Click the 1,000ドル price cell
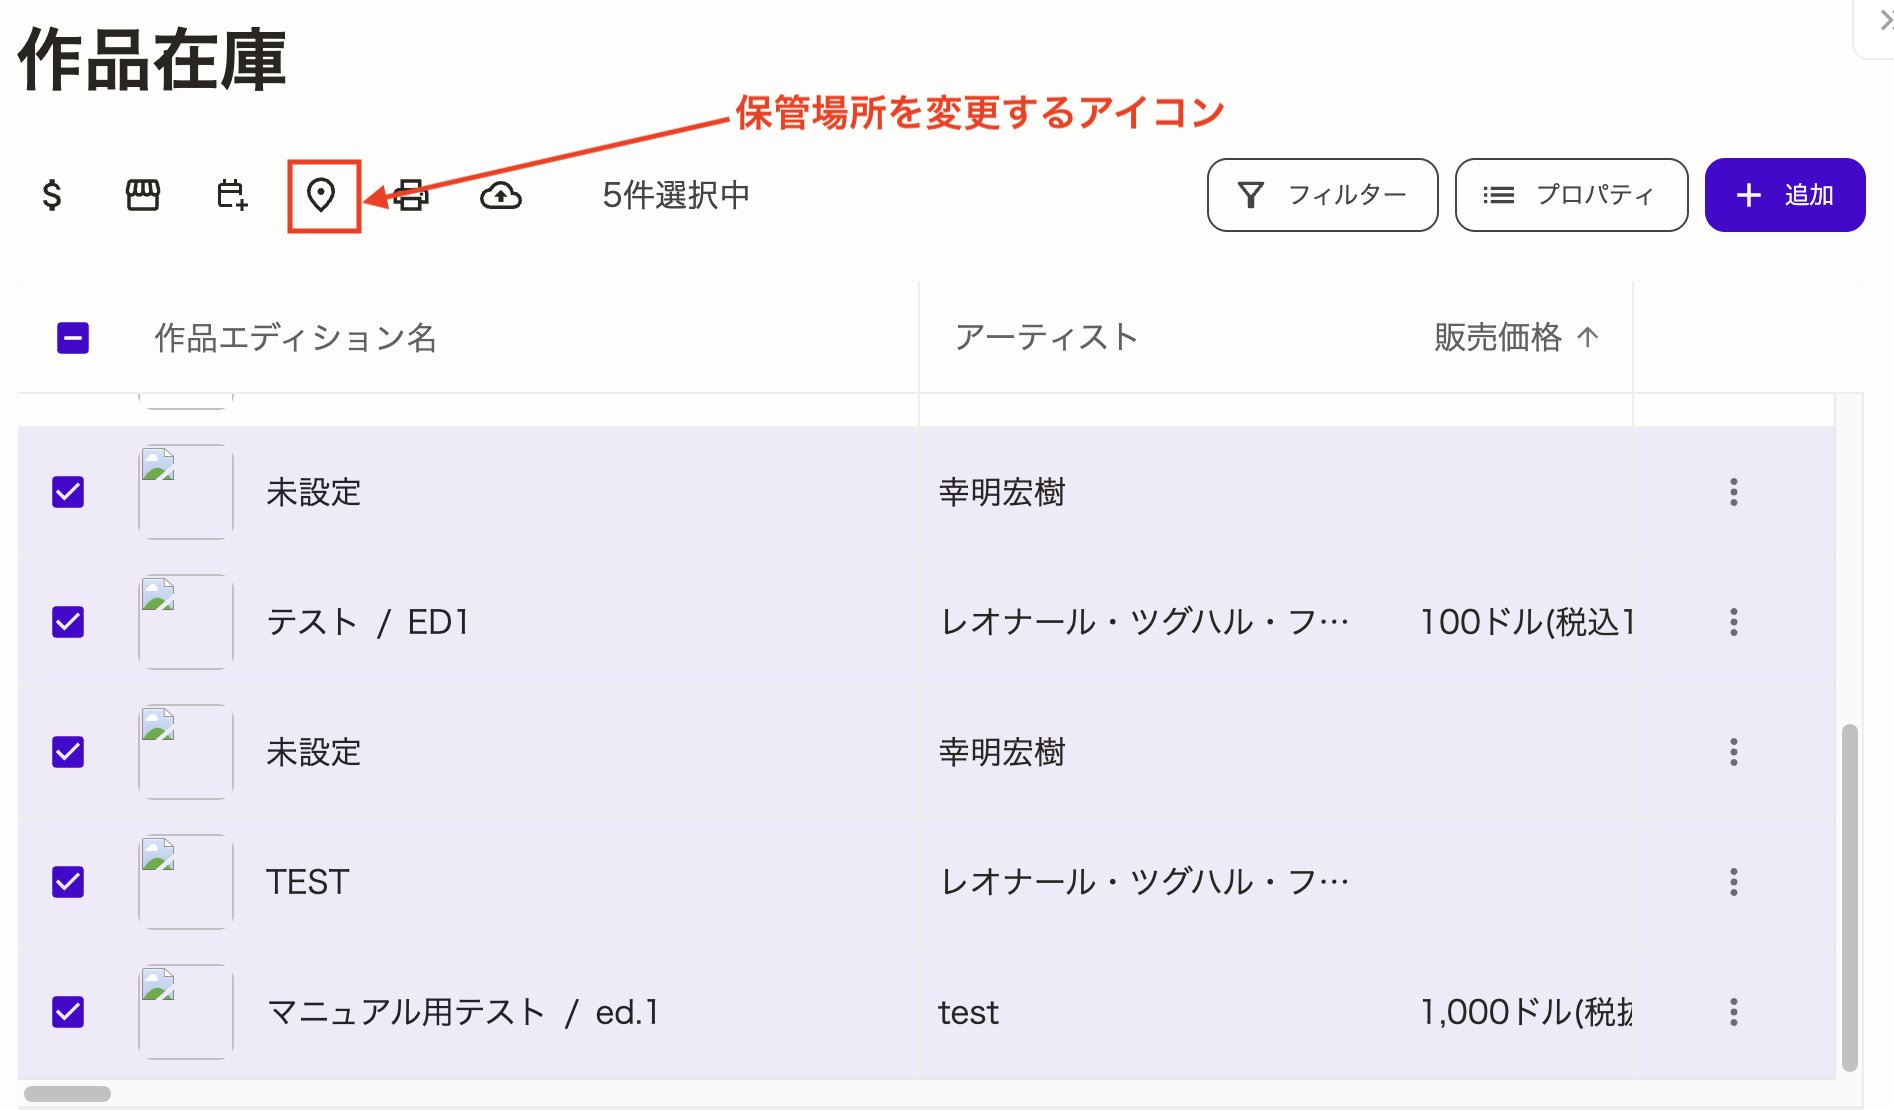This screenshot has height=1110, width=1894. 1526,1012
